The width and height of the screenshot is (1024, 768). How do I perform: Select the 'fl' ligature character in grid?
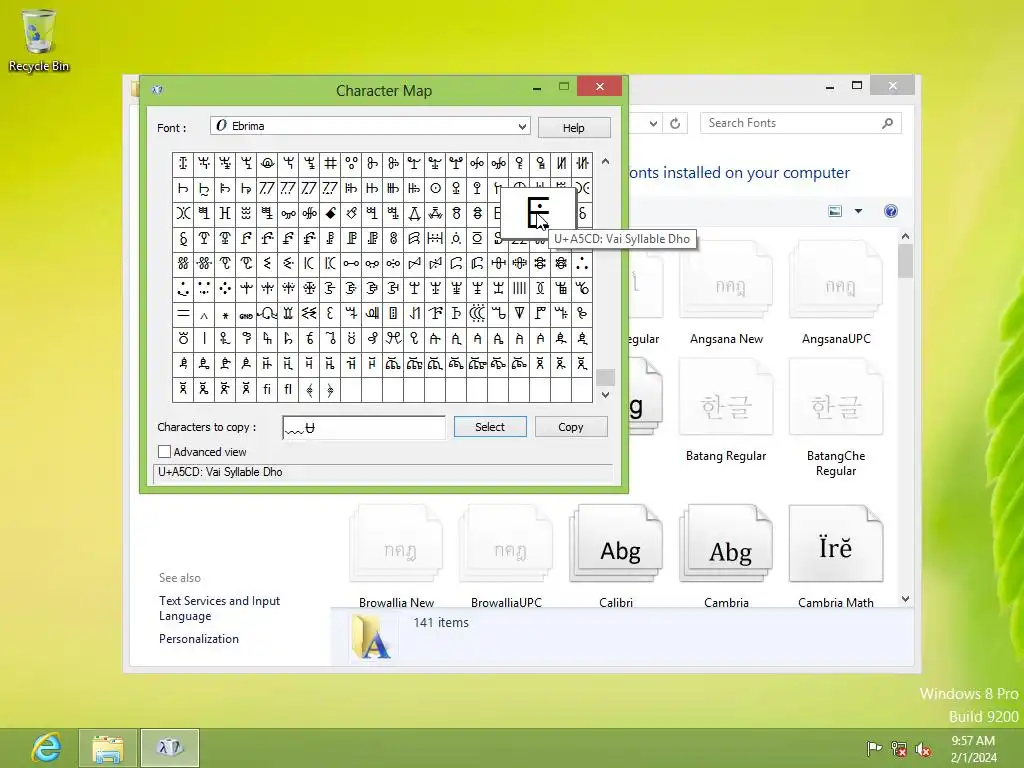(x=287, y=389)
